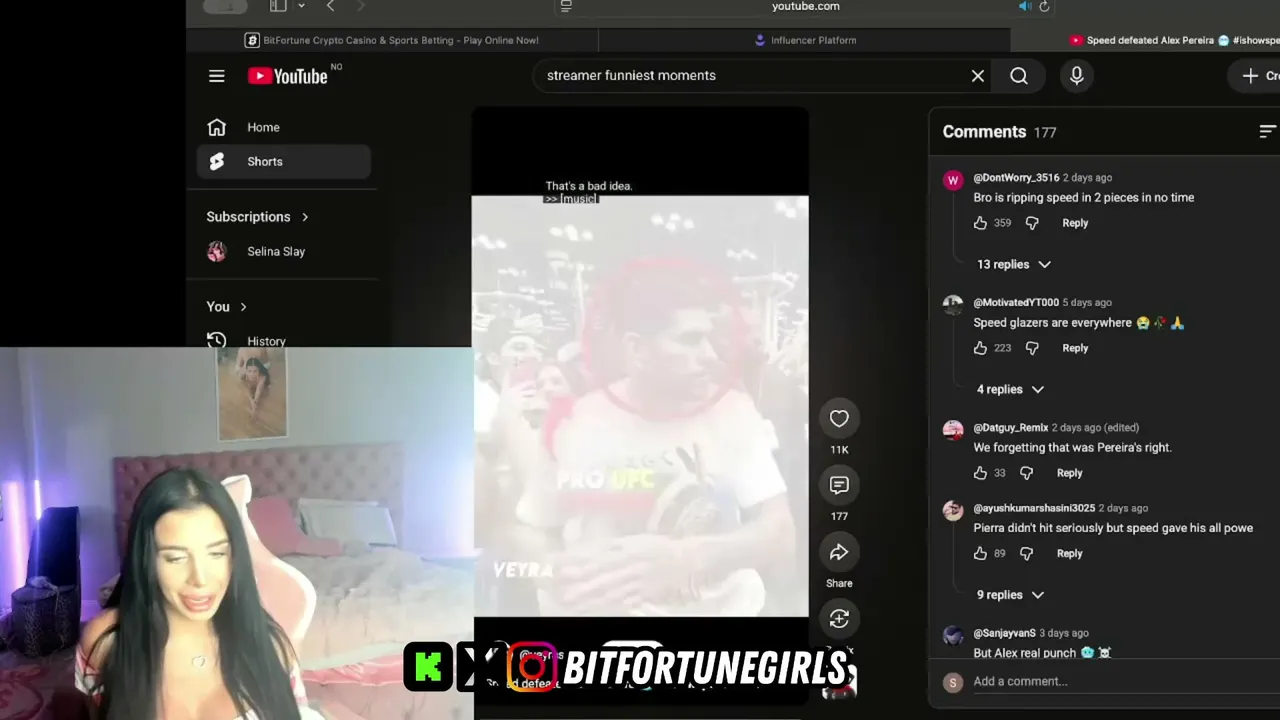Dislike @ayushkumarshasini3025's comment
The image size is (1280, 720).
pyautogui.click(x=1026, y=553)
